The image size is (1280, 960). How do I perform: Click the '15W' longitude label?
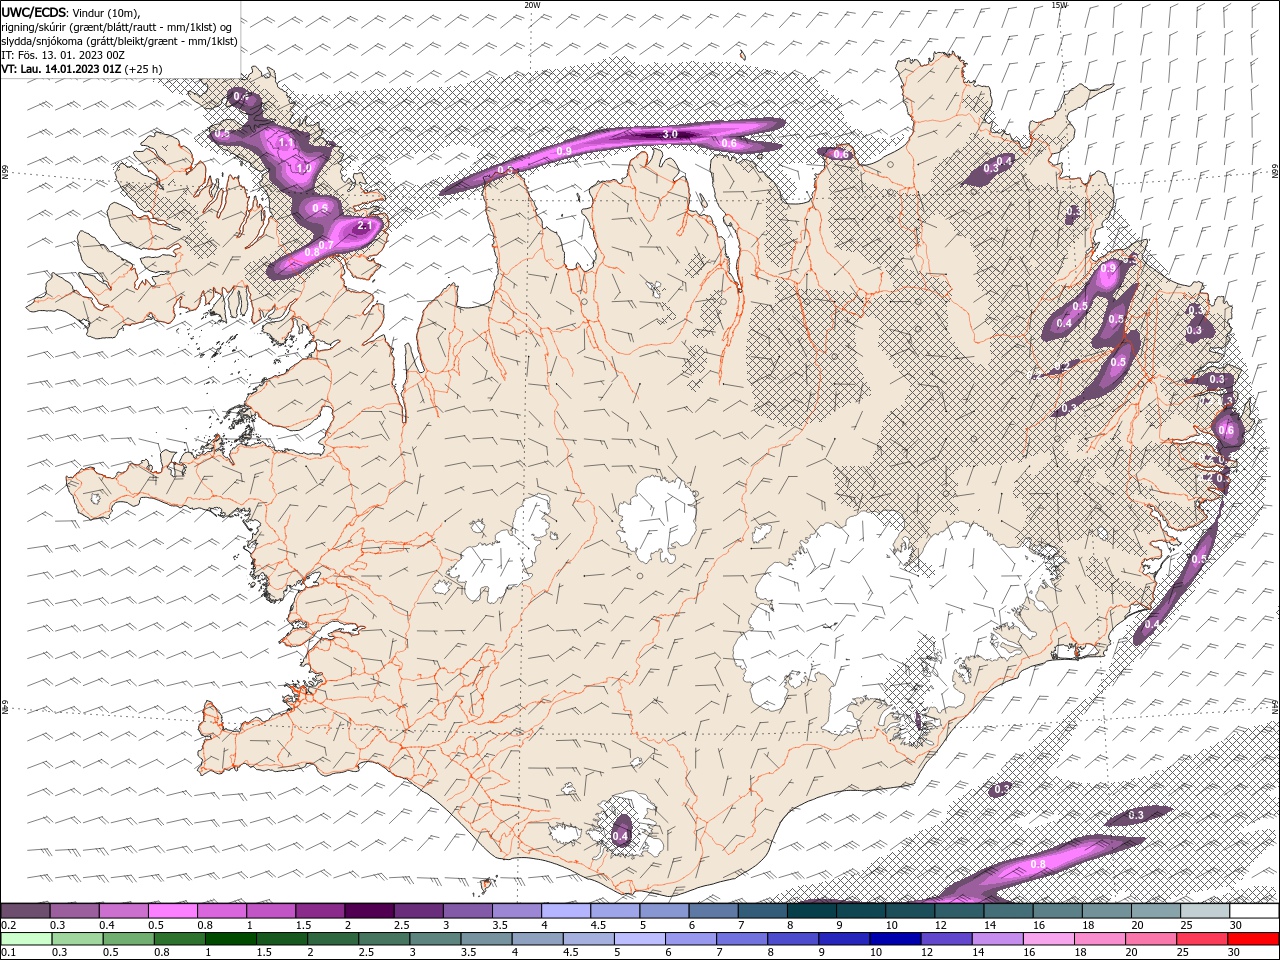[x=1059, y=5]
